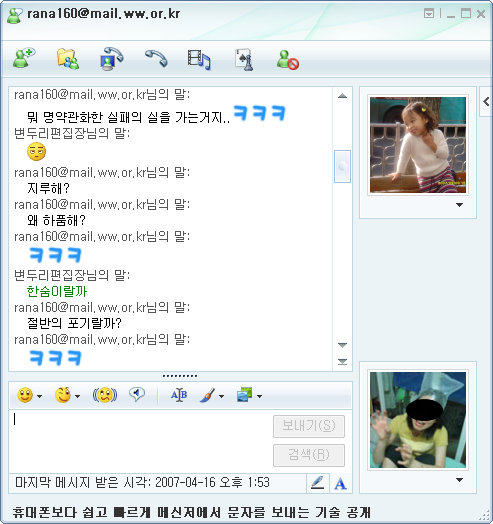
Task: Click the conversation scrollbar thumb
Action: coord(342,166)
